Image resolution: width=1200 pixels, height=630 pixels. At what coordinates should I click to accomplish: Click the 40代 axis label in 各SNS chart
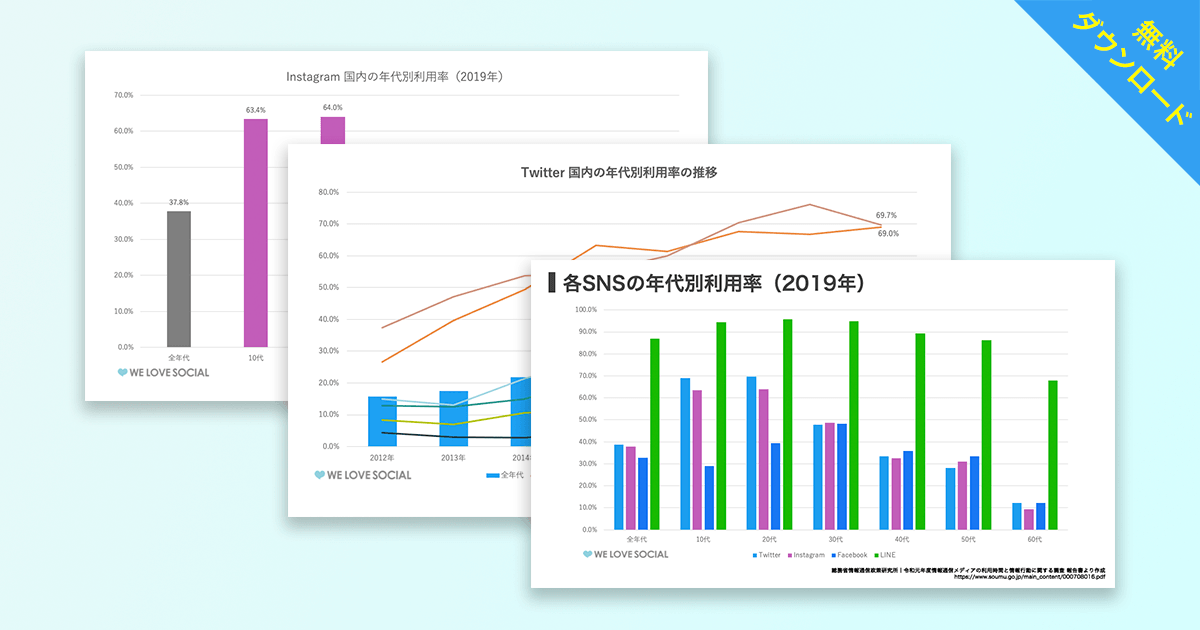[x=903, y=540]
